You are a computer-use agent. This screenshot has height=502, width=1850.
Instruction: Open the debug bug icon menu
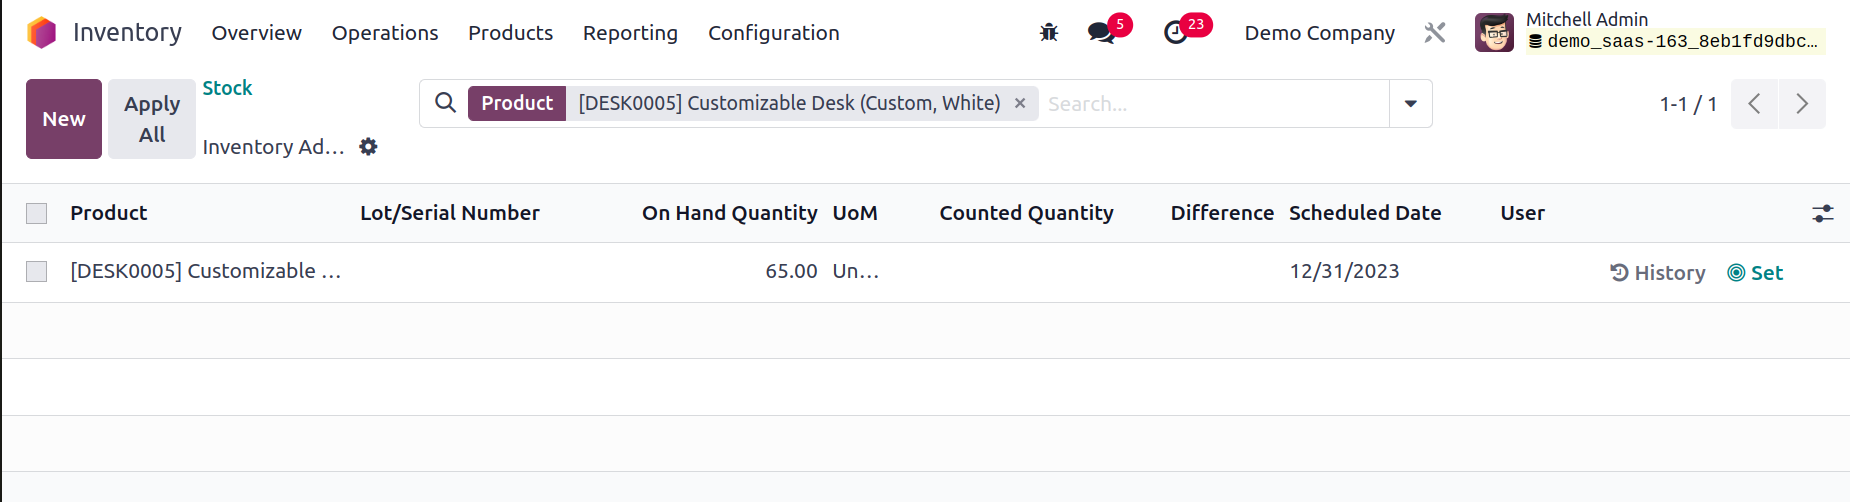pos(1049,33)
